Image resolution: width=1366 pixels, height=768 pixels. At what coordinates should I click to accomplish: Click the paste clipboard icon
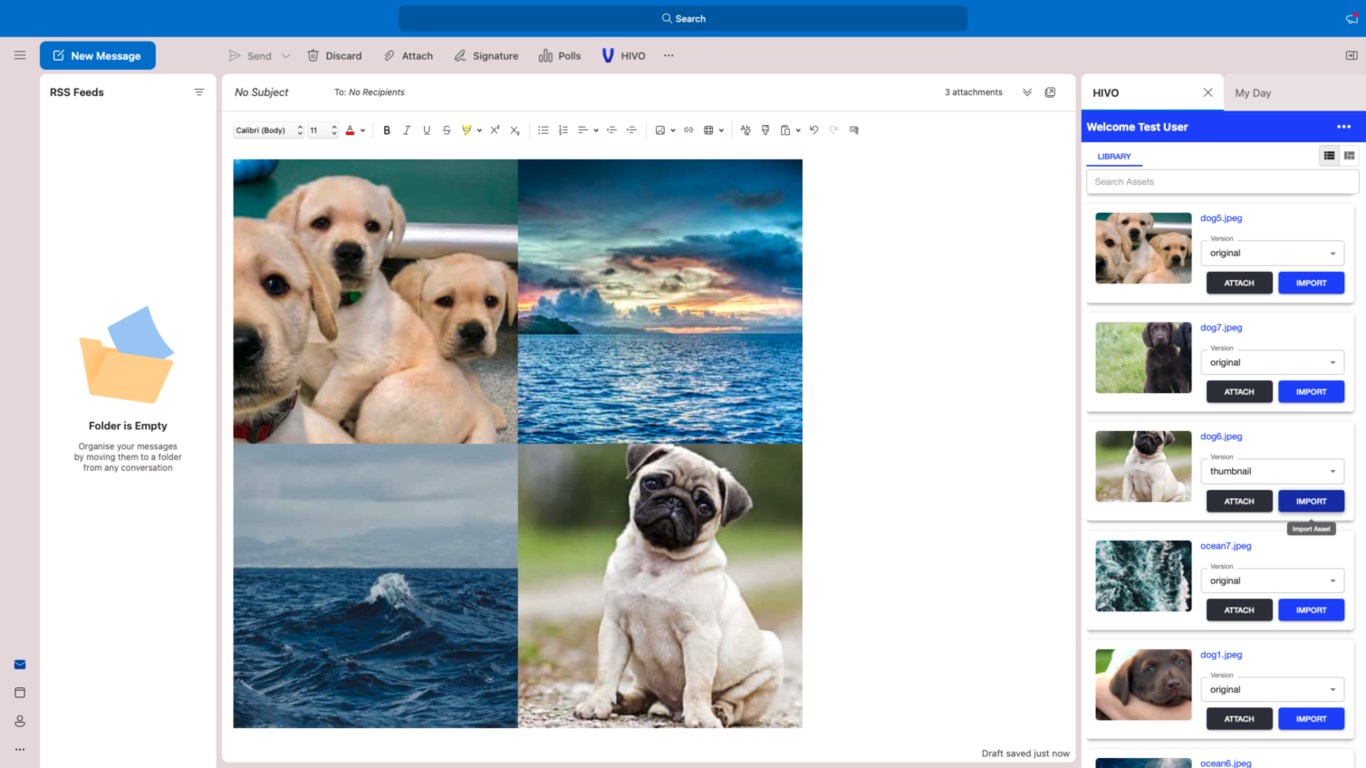(x=785, y=130)
